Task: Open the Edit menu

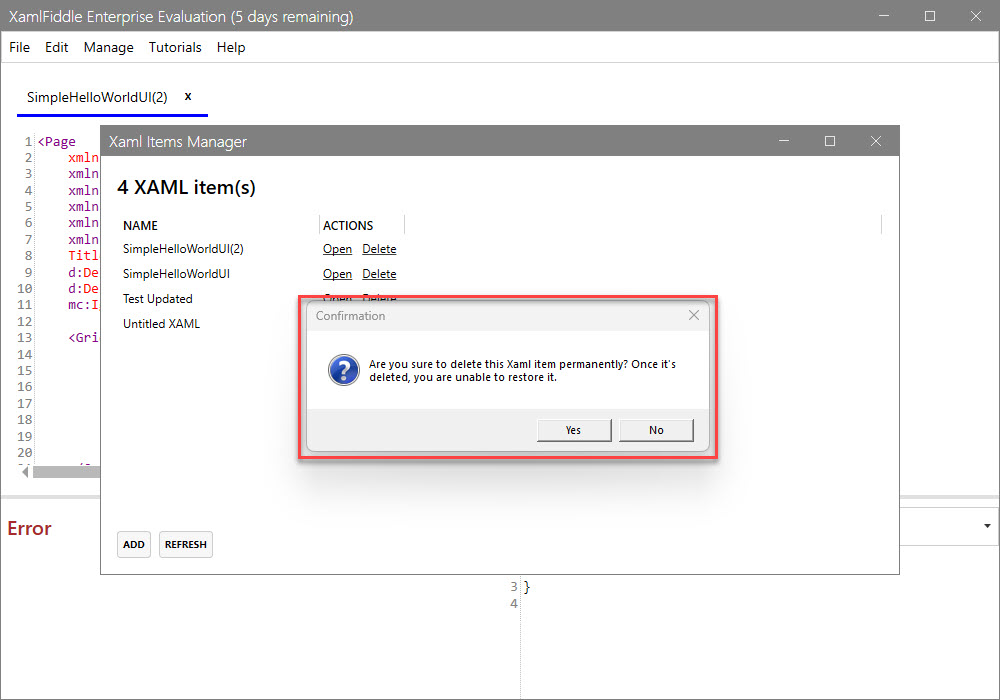Action: coord(56,47)
